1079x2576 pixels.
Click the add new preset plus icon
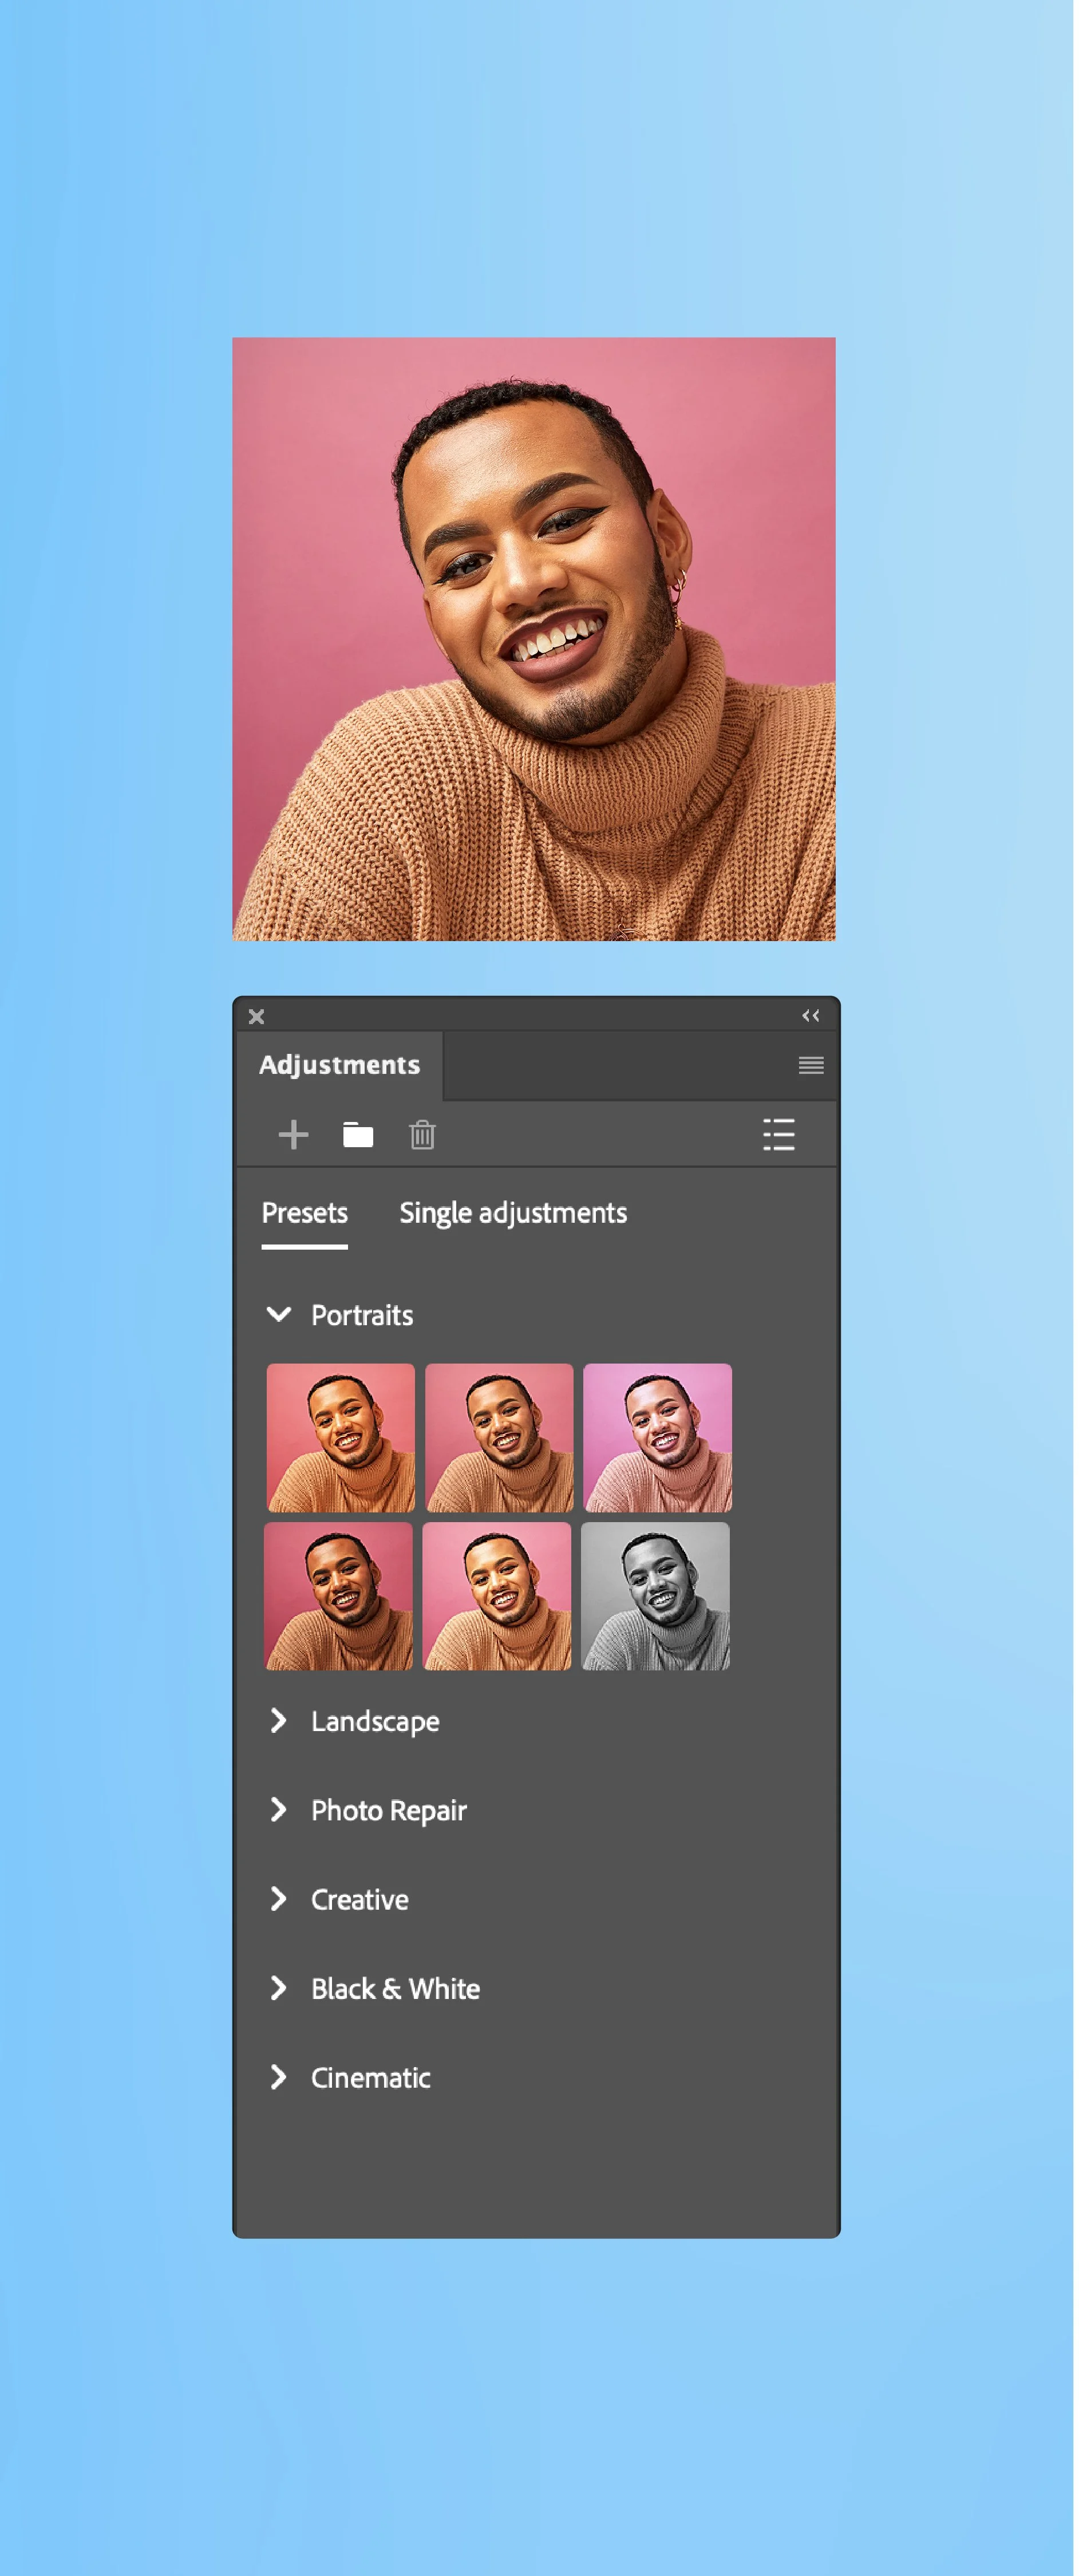[x=293, y=1135]
